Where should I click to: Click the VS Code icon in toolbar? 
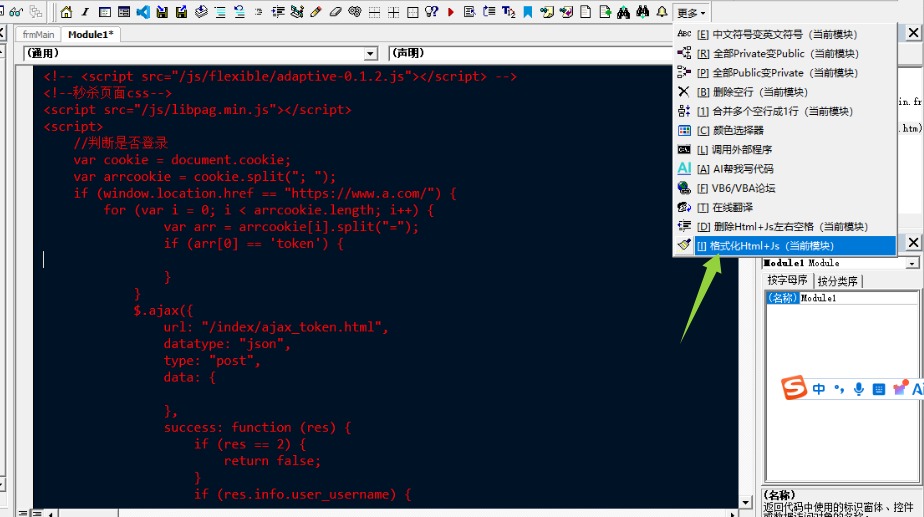(x=142, y=12)
